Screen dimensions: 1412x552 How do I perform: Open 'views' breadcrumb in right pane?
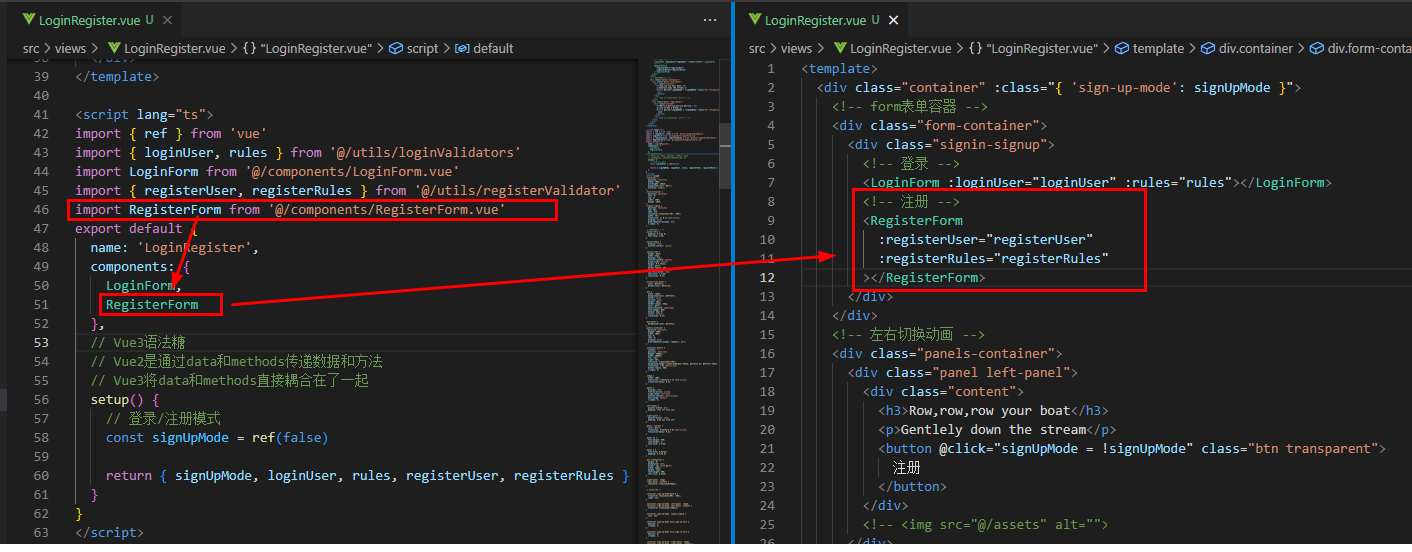(796, 48)
